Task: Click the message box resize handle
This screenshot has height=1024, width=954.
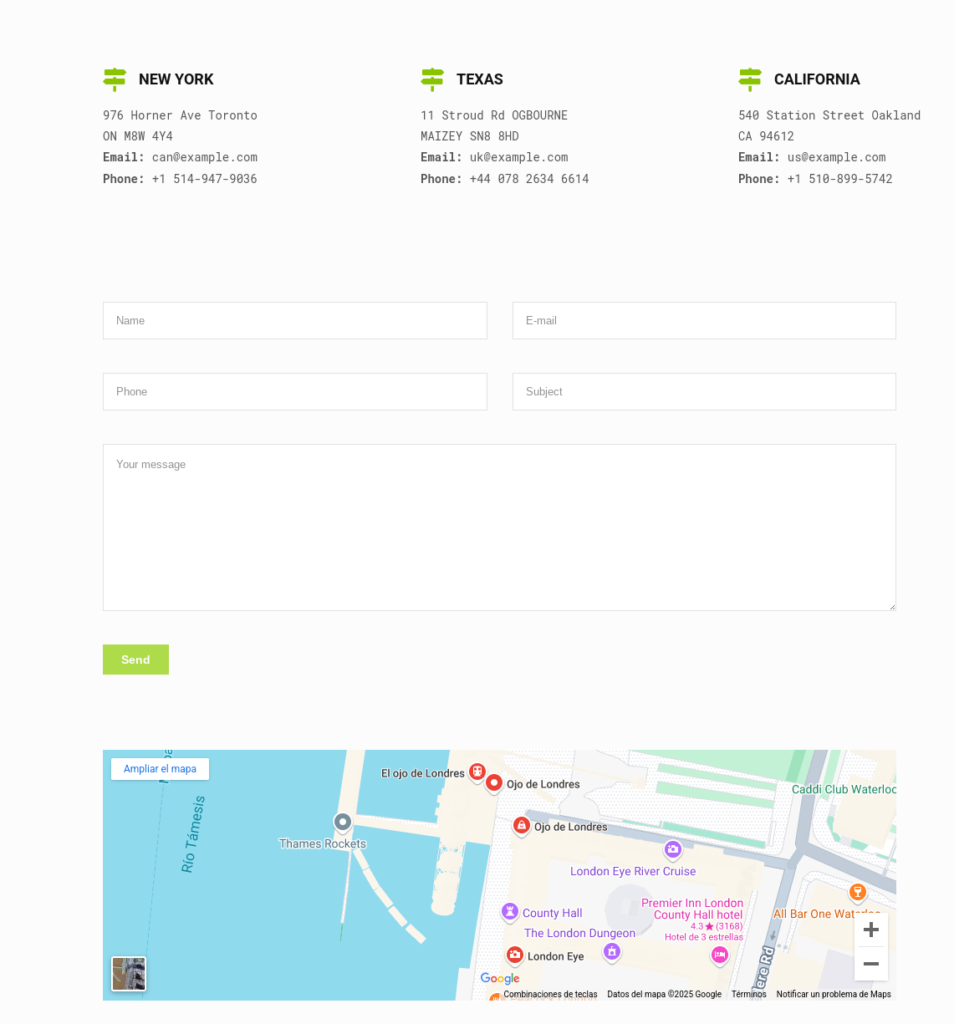Action: (892, 607)
